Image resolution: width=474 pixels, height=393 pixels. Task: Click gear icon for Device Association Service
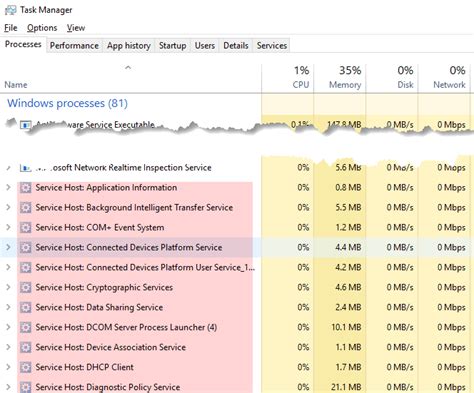tap(25, 348)
